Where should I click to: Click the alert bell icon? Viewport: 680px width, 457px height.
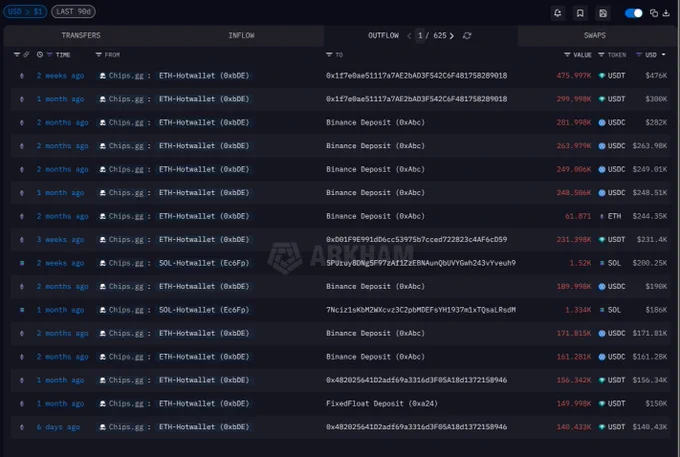(x=558, y=13)
